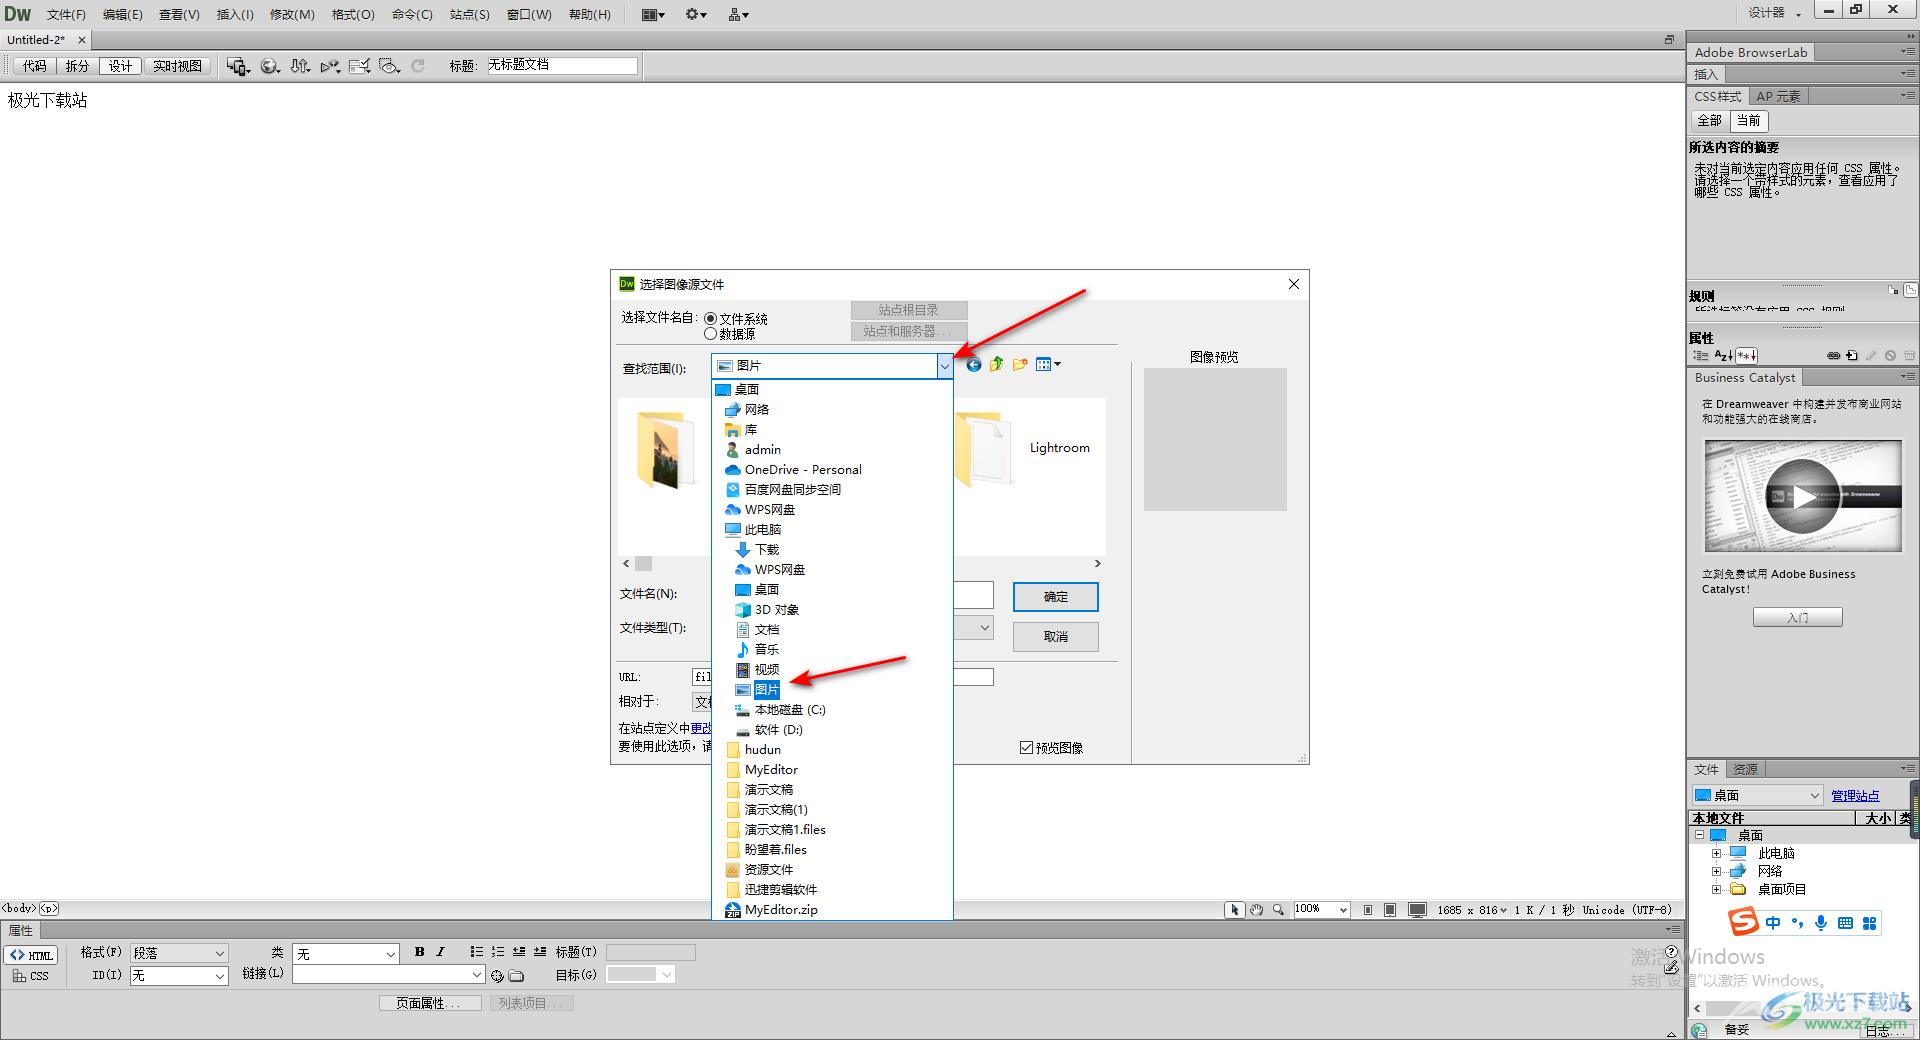Click the 取消 button in dialog
Screen dimensions: 1920x1040
click(1056, 637)
